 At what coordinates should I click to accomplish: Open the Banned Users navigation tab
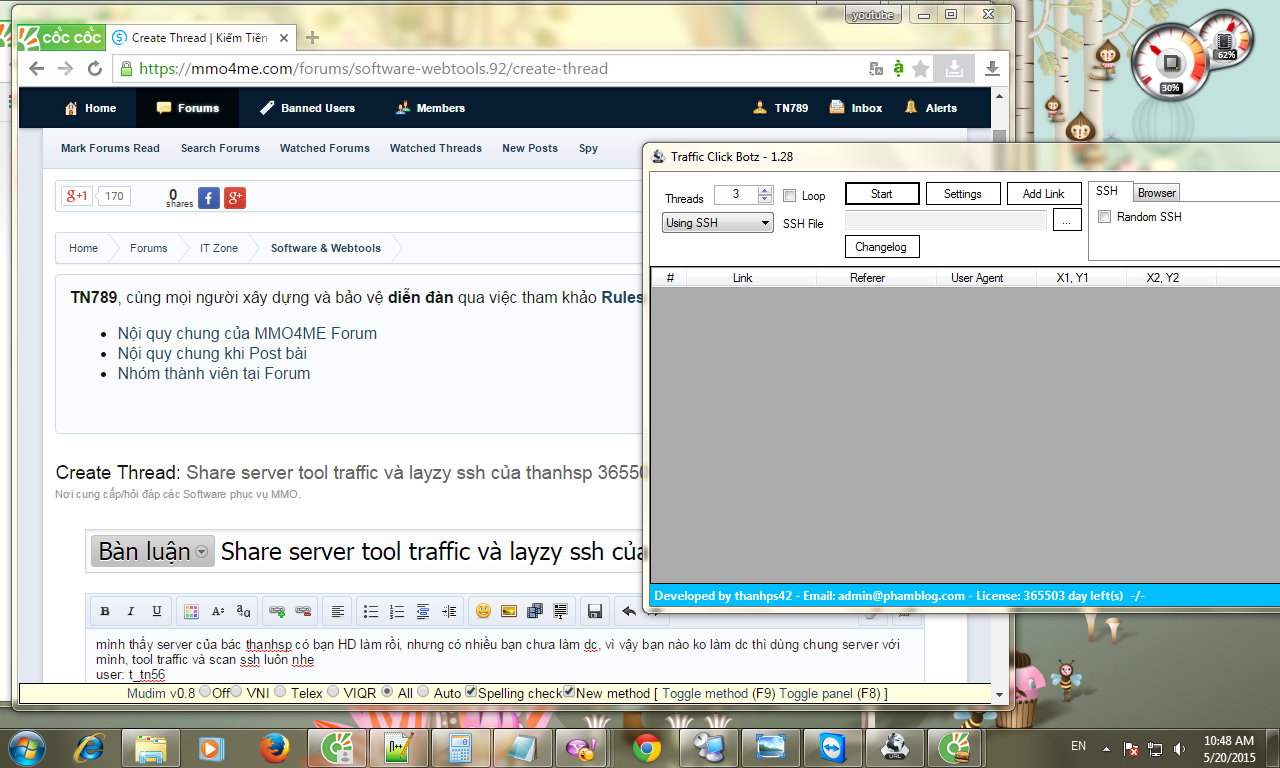click(x=307, y=108)
